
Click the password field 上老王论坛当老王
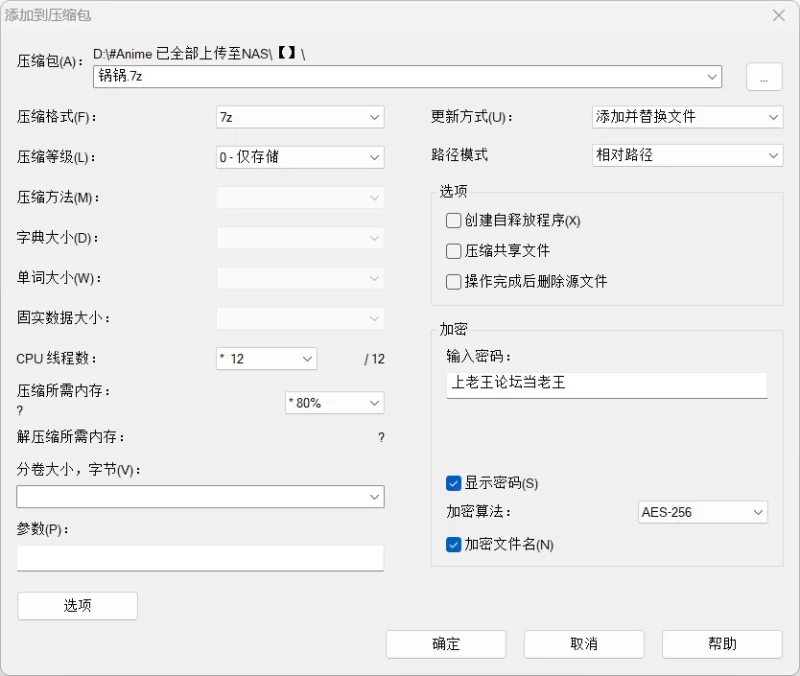[x=607, y=385]
